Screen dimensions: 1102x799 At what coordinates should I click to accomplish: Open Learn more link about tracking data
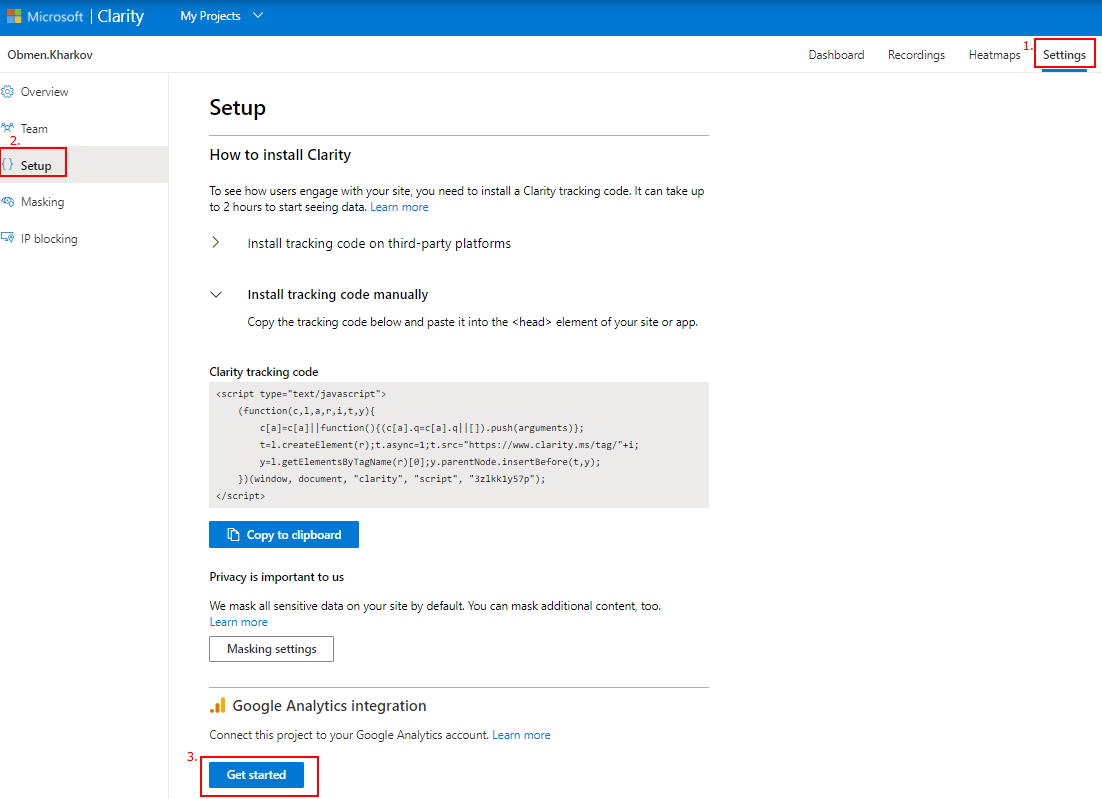(x=399, y=207)
